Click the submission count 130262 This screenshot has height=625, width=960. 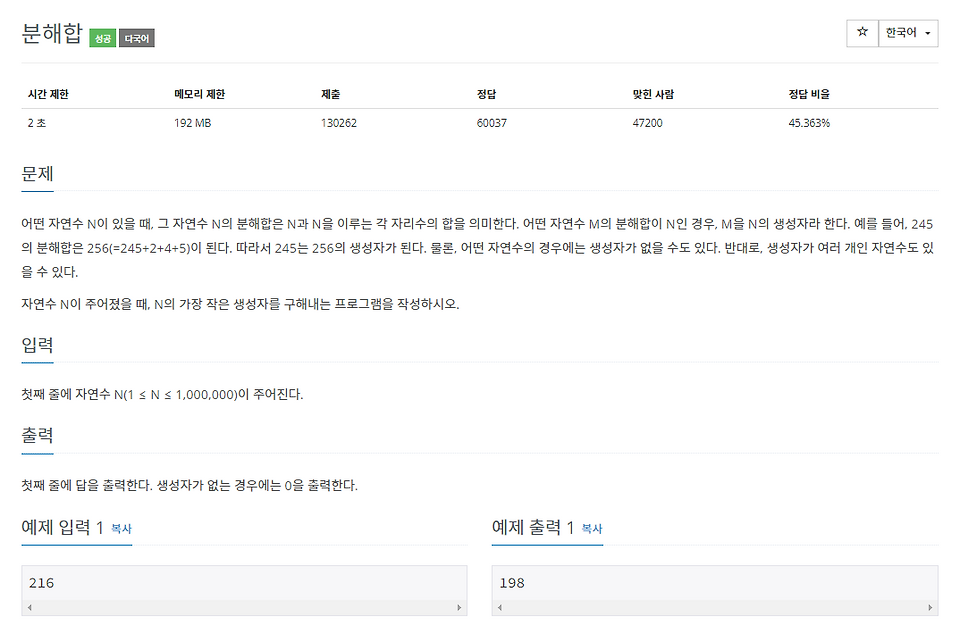[339, 122]
